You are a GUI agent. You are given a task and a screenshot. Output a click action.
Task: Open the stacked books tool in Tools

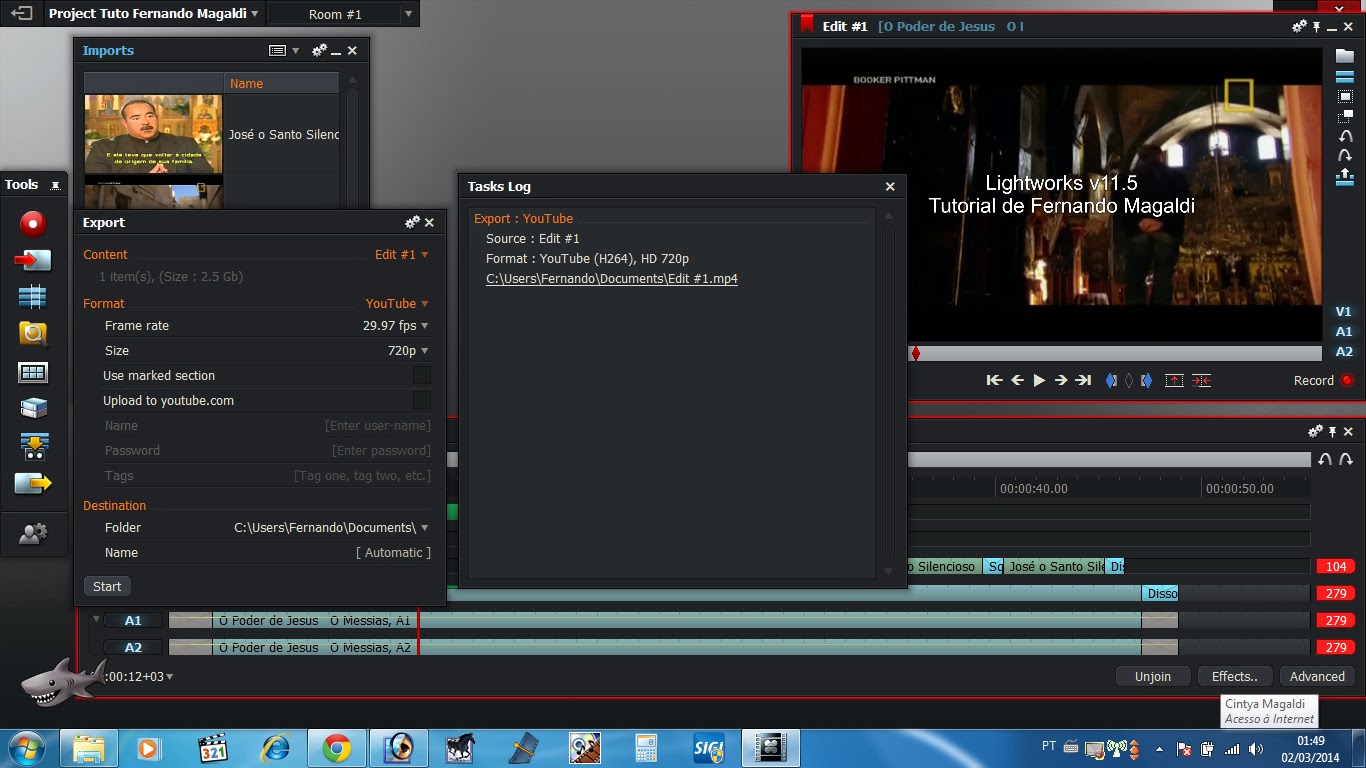coord(33,408)
